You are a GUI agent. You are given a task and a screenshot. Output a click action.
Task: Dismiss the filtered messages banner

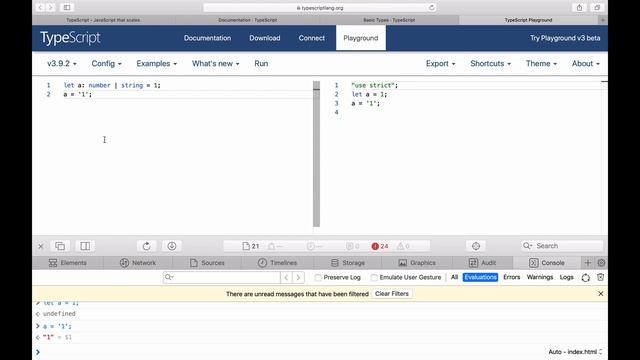pos(600,293)
